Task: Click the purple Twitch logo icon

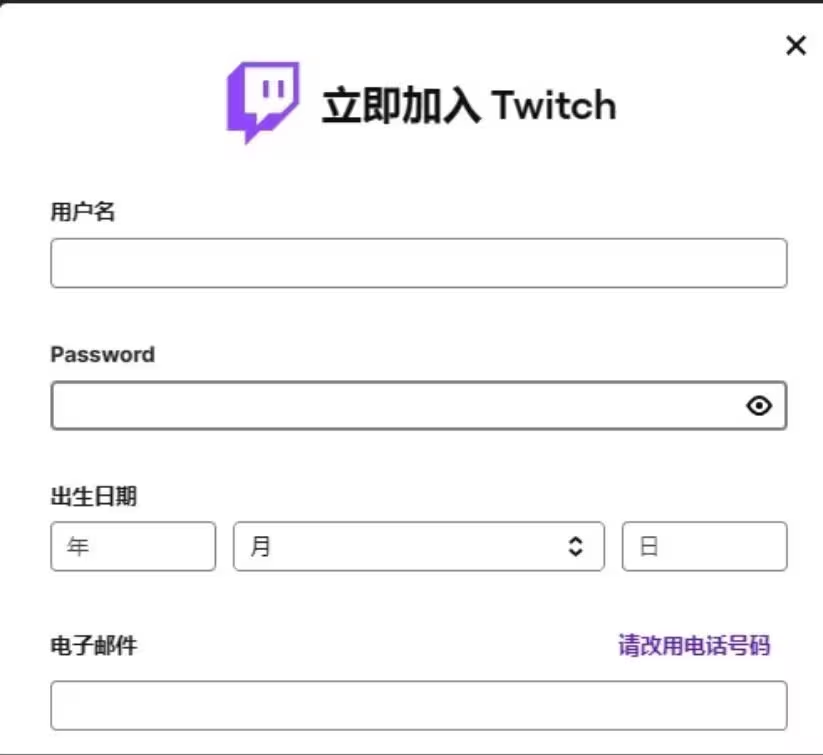Action: [263, 102]
